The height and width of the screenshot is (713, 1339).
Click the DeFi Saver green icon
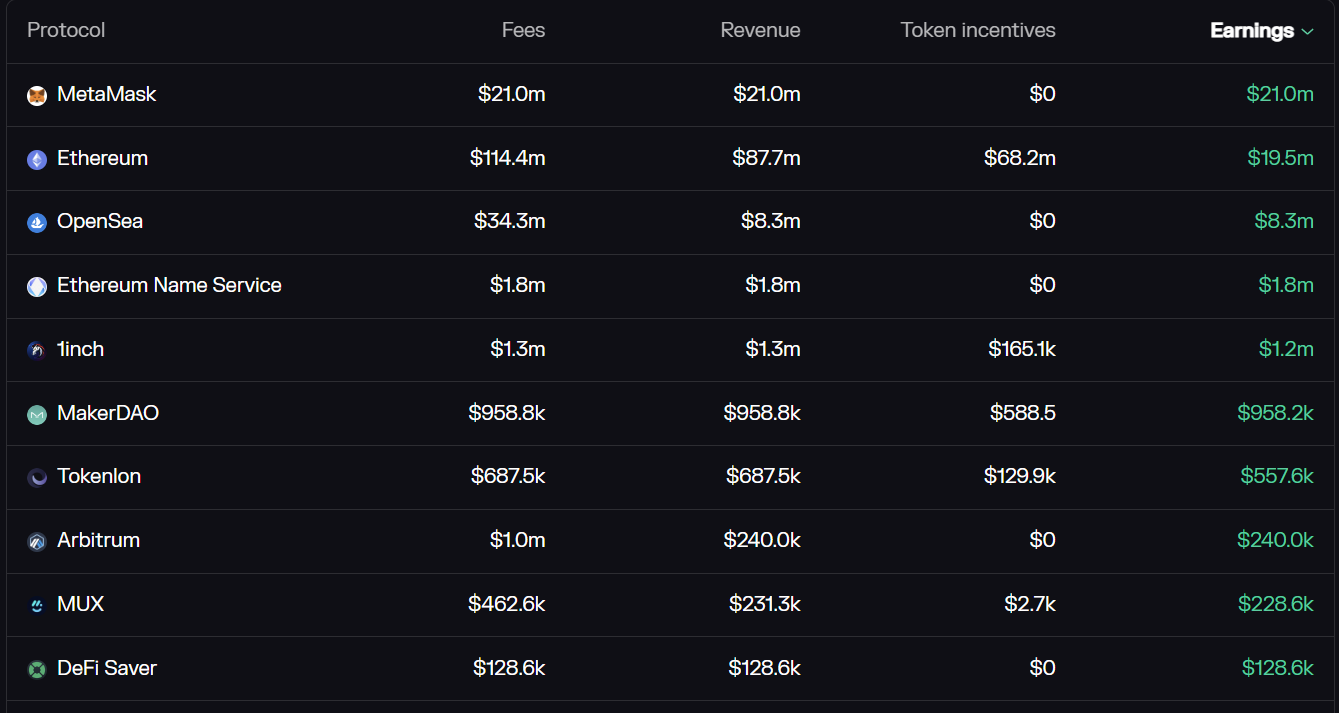37,670
